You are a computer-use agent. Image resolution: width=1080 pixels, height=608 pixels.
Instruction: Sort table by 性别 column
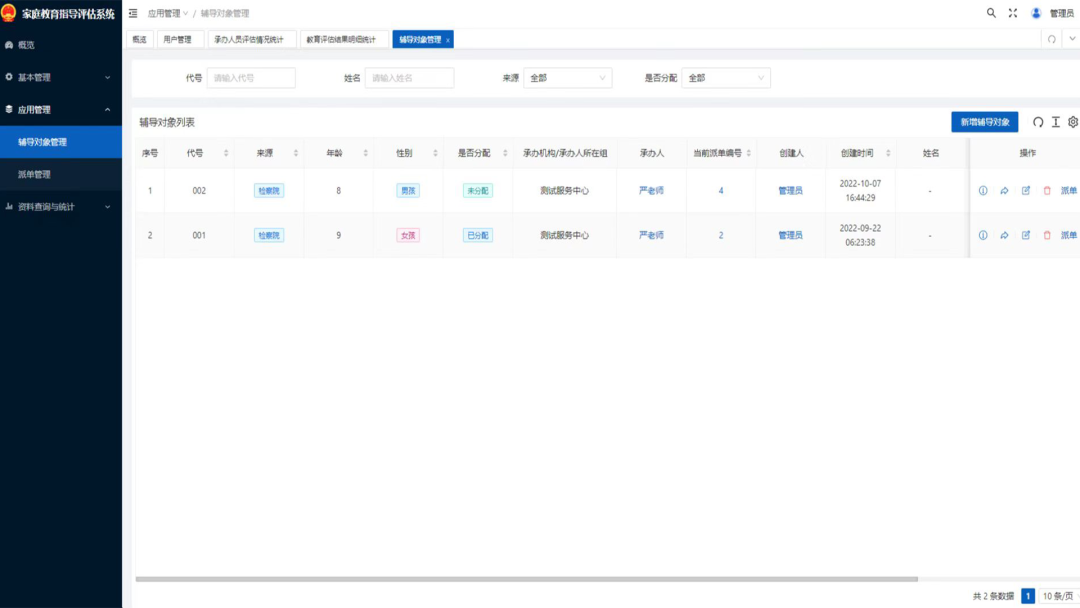tap(435, 153)
